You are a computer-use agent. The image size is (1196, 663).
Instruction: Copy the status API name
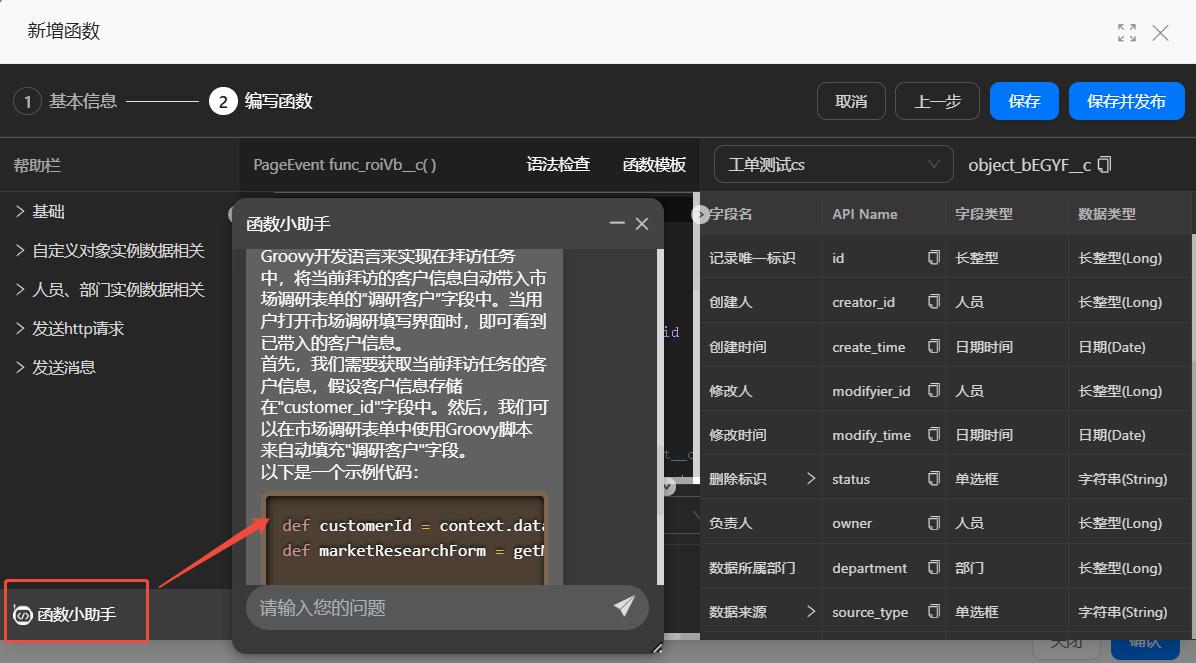click(x=934, y=479)
